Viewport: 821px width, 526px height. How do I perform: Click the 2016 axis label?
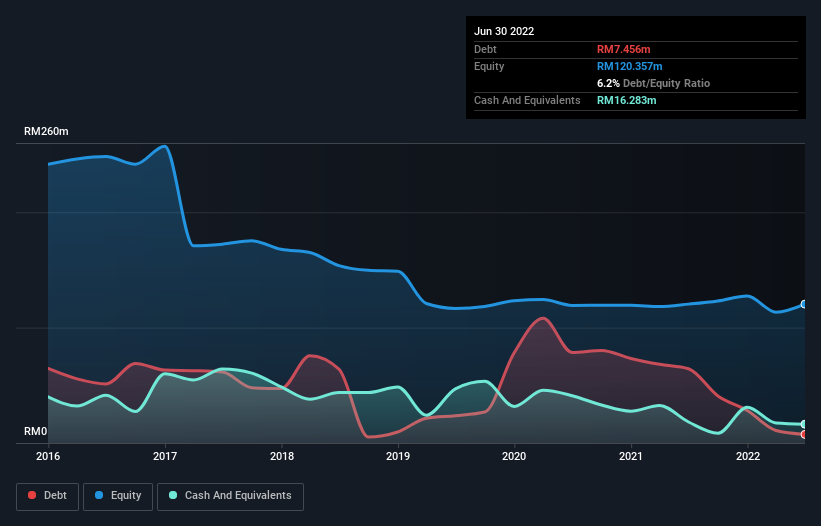pyautogui.click(x=48, y=456)
